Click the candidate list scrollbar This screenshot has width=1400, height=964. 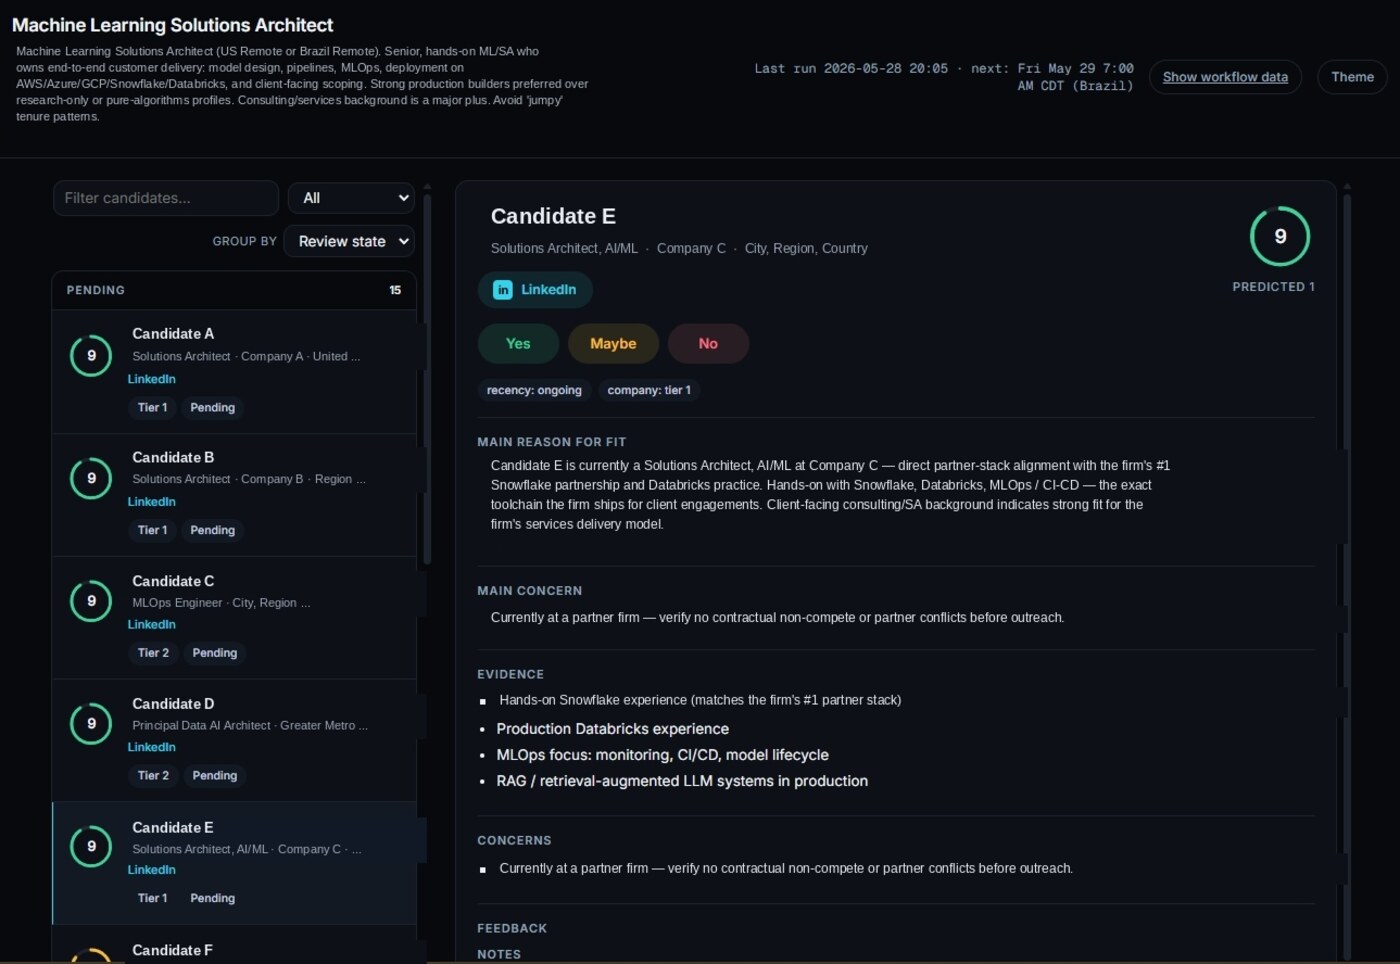click(x=427, y=380)
